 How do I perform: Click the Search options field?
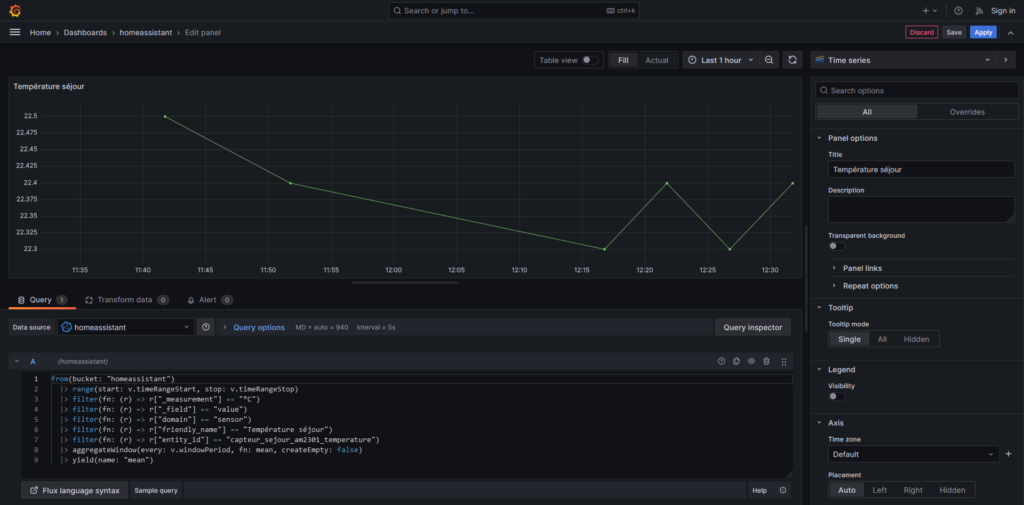tap(917, 90)
